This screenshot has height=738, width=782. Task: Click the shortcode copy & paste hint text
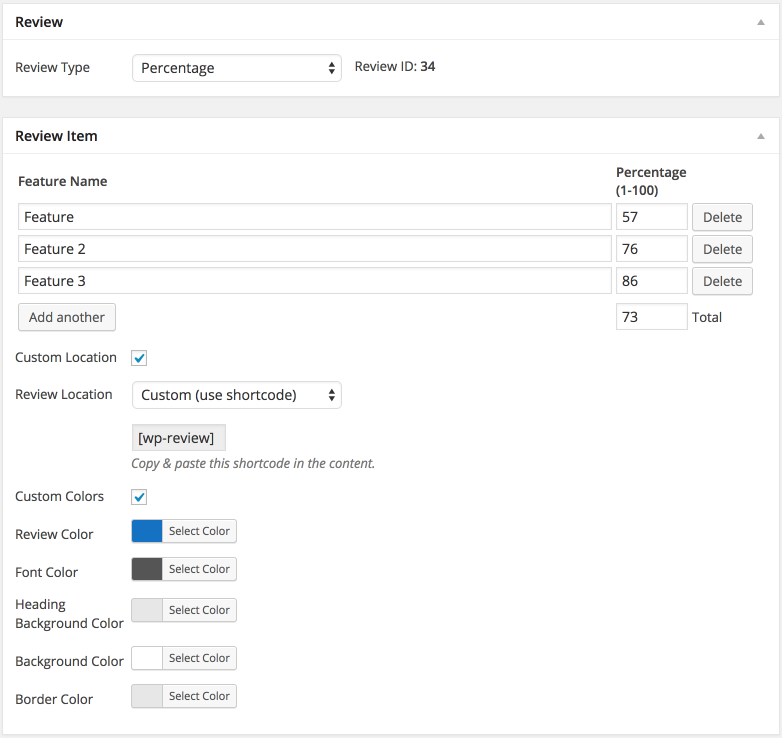click(x=253, y=464)
